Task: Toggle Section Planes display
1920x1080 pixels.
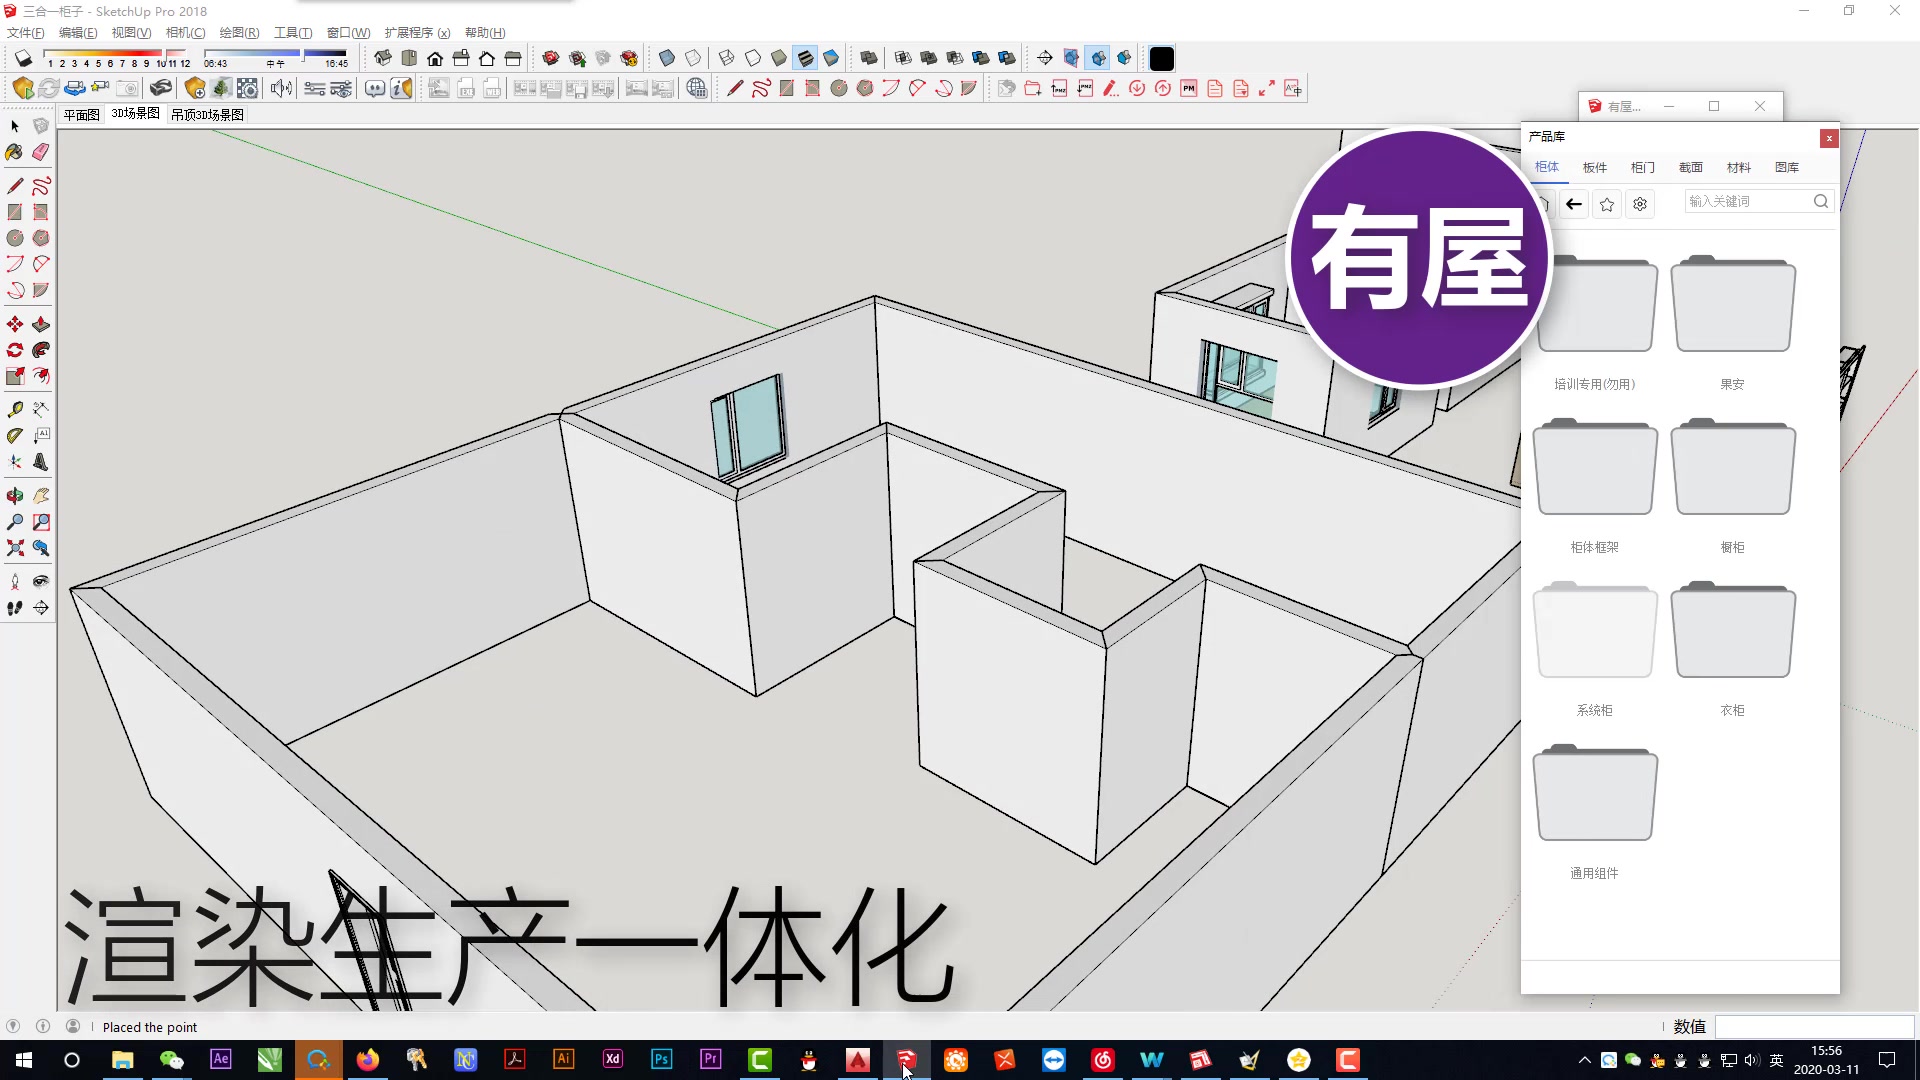Action: click(x=1072, y=58)
